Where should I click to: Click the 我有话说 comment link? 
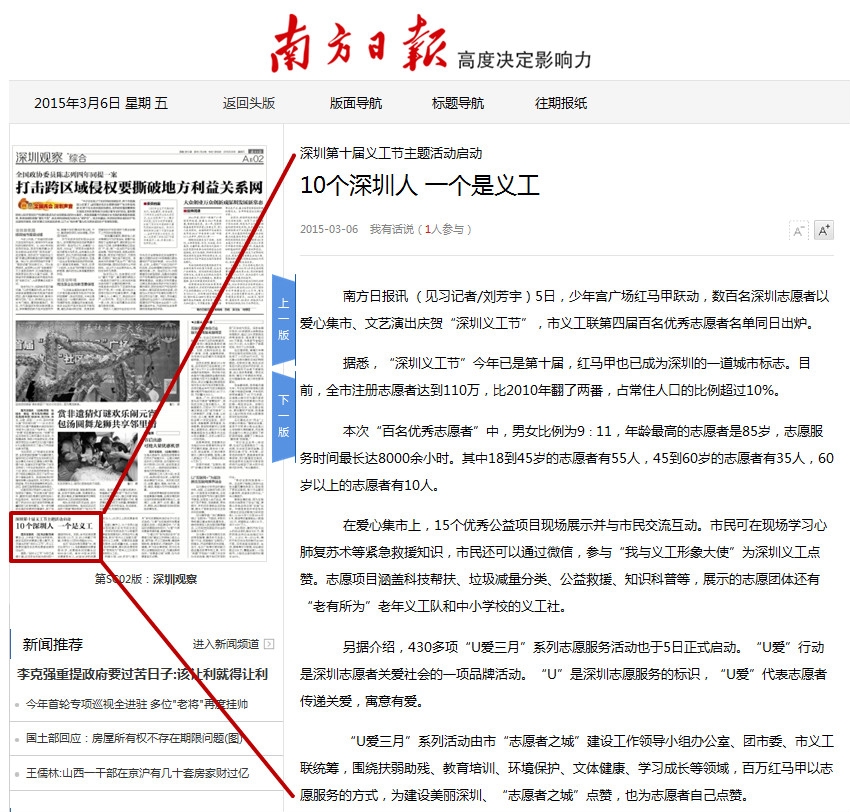pos(391,229)
